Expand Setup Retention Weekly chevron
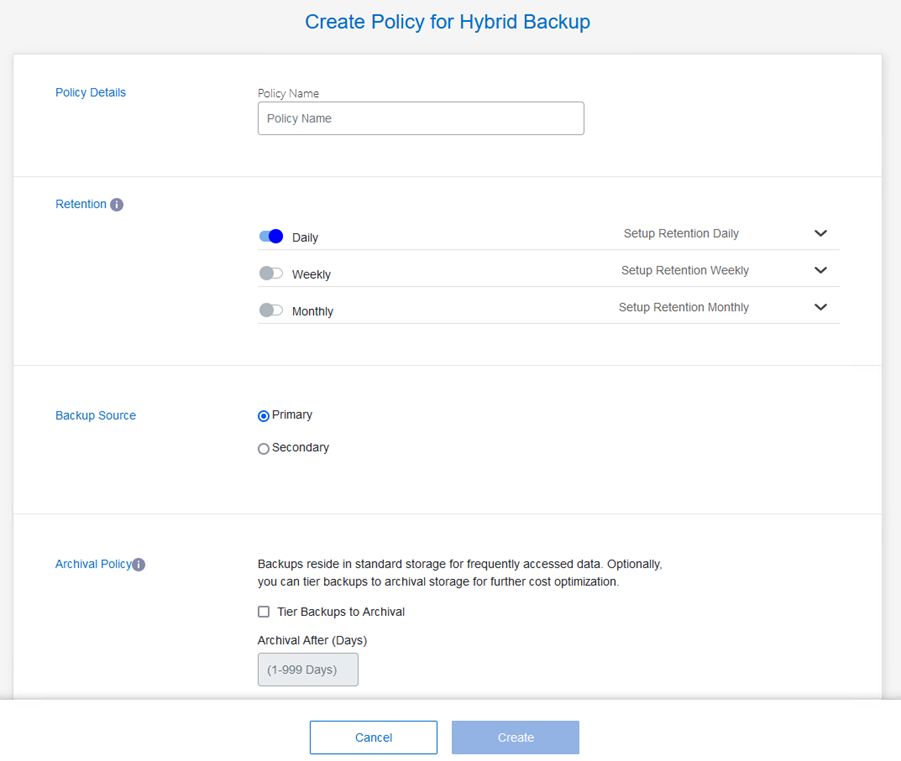The height and width of the screenshot is (761, 901). click(820, 271)
